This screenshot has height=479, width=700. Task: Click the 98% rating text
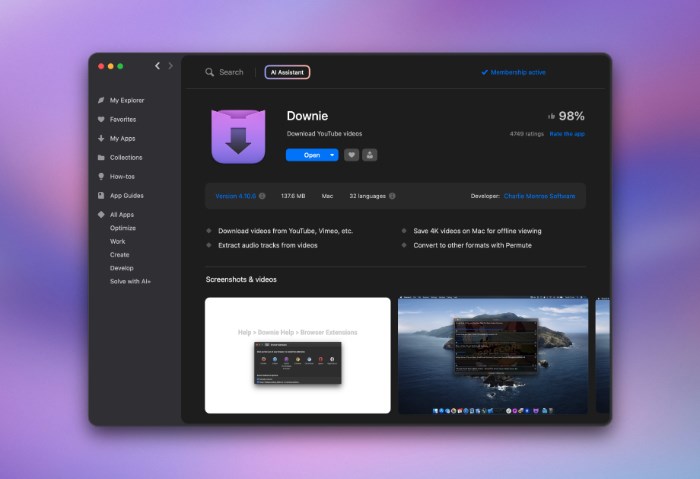click(x=571, y=116)
